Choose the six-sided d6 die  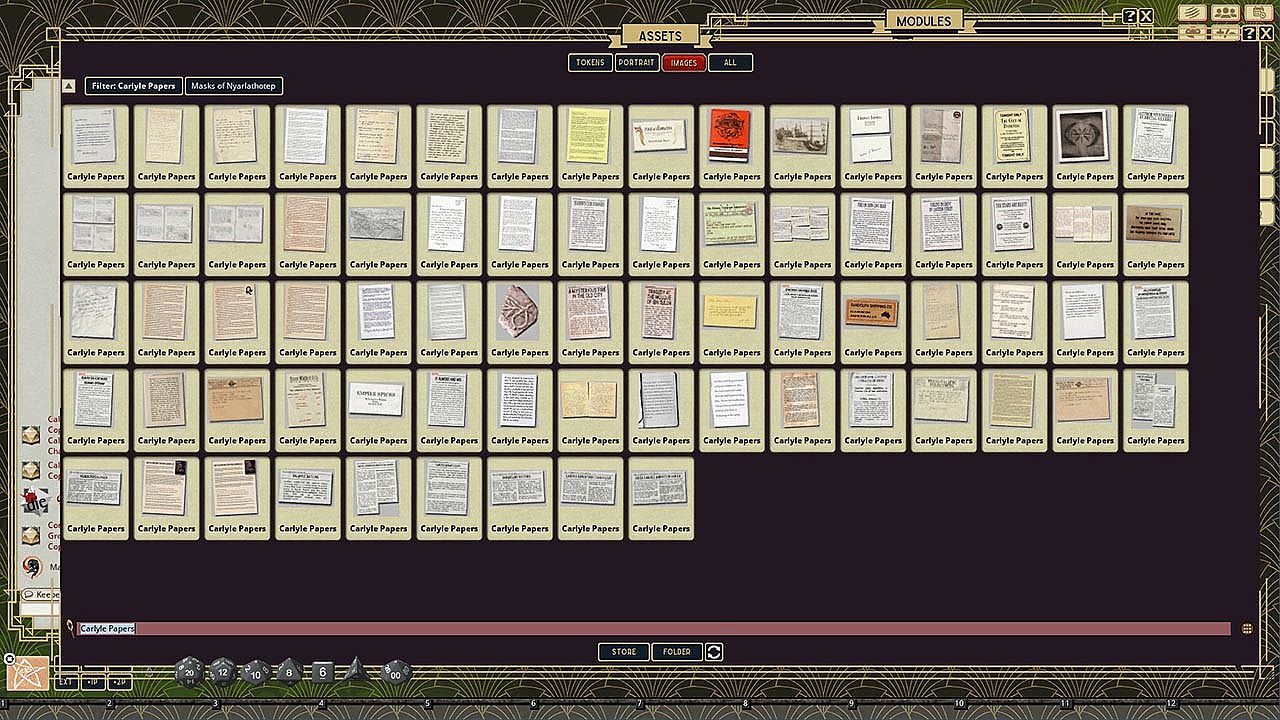(322, 672)
